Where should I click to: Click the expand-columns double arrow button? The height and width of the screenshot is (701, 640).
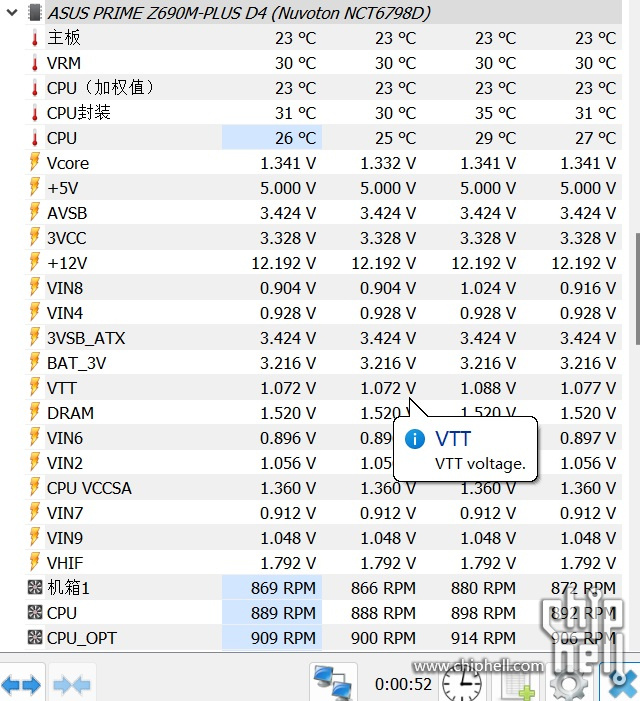coord(21,684)
